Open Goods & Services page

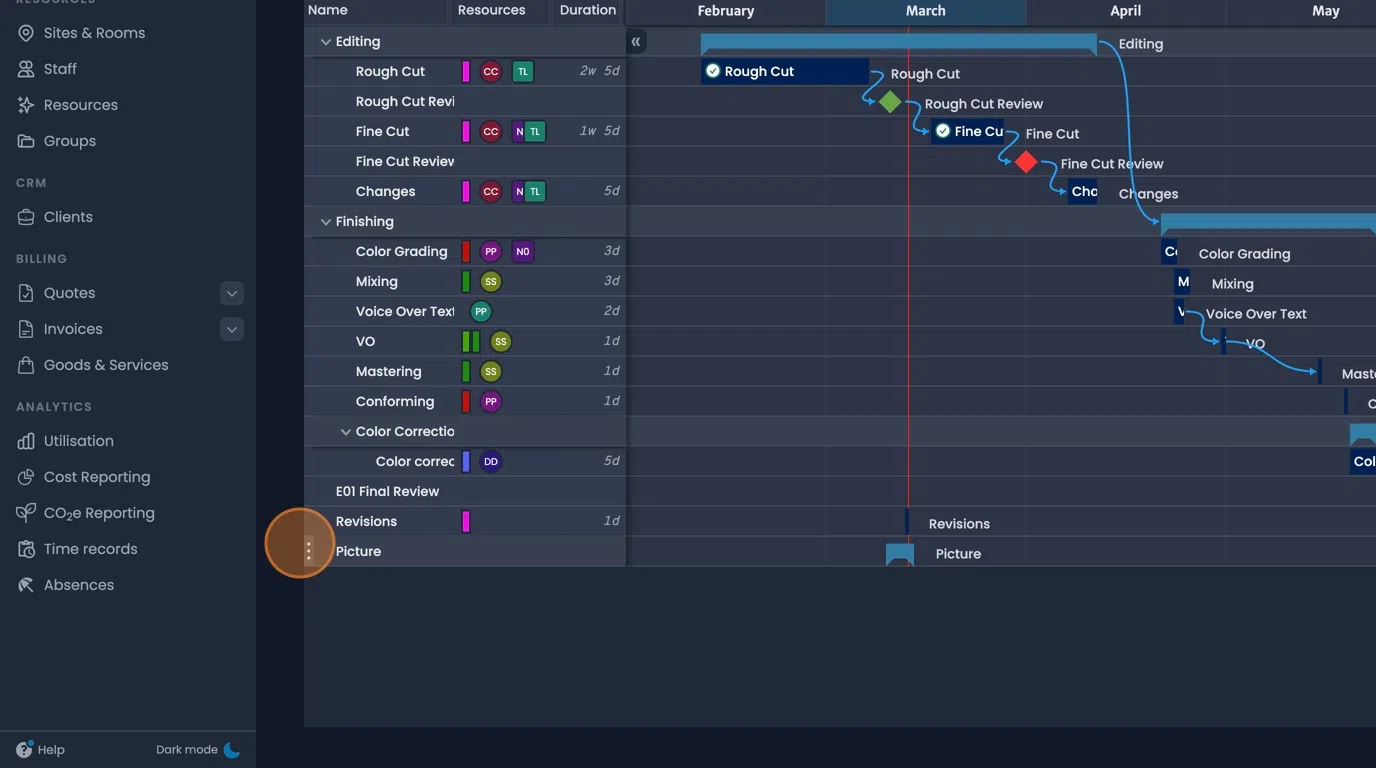tap(27, 365)
